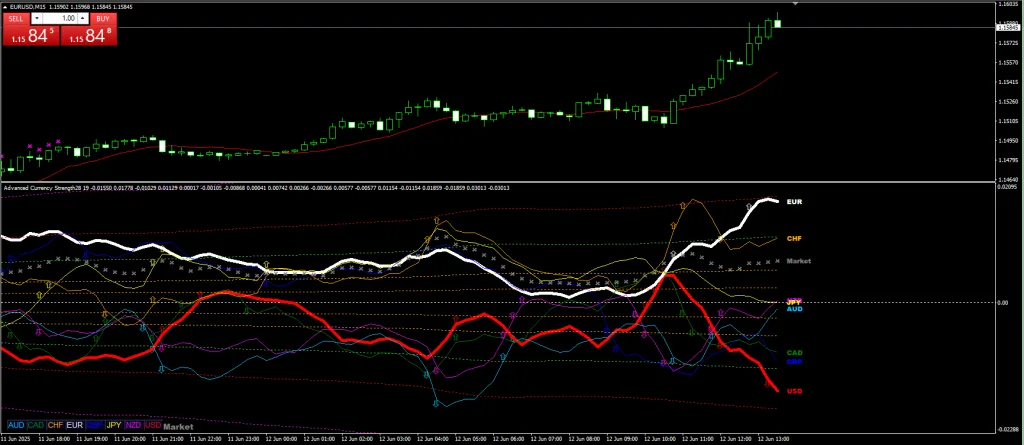Toggle the Market line button
The height and width of the screenshot is (445, 1024).
(179, 425)
